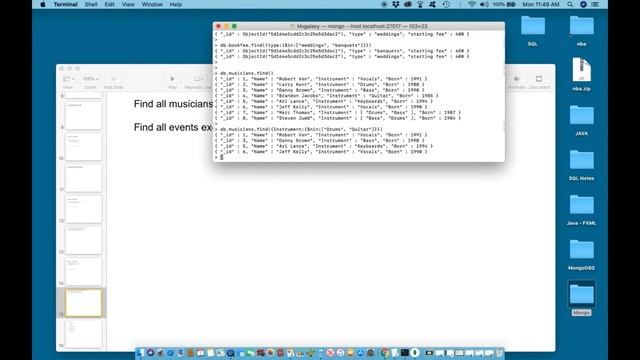This screenshot has height=360, width=640.
Task: Open Launchpad rocket in the Dock
Action: (160, 353)
